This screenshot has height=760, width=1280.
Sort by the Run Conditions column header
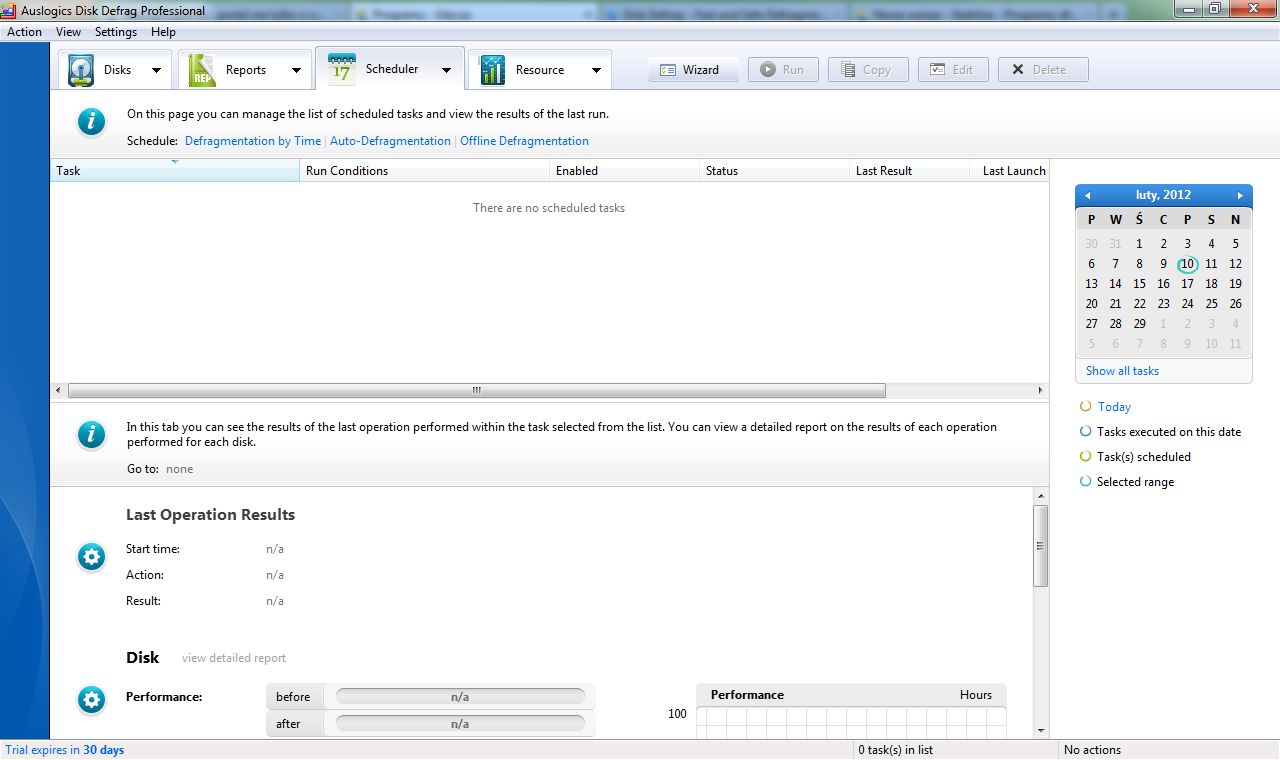[425, 171]
